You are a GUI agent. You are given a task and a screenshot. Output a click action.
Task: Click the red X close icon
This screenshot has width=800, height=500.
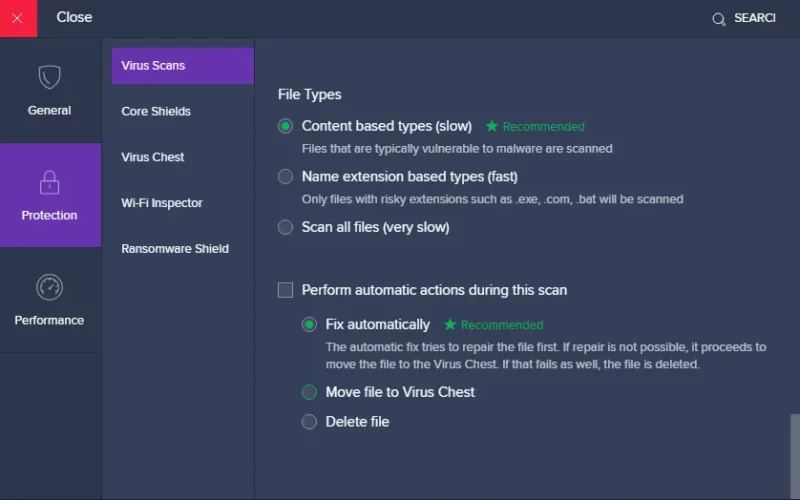click(17, 18)
